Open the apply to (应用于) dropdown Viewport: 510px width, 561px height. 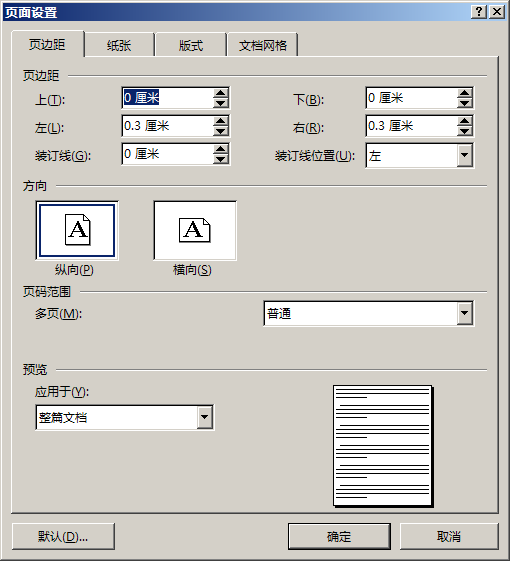[x=205, y=417]
